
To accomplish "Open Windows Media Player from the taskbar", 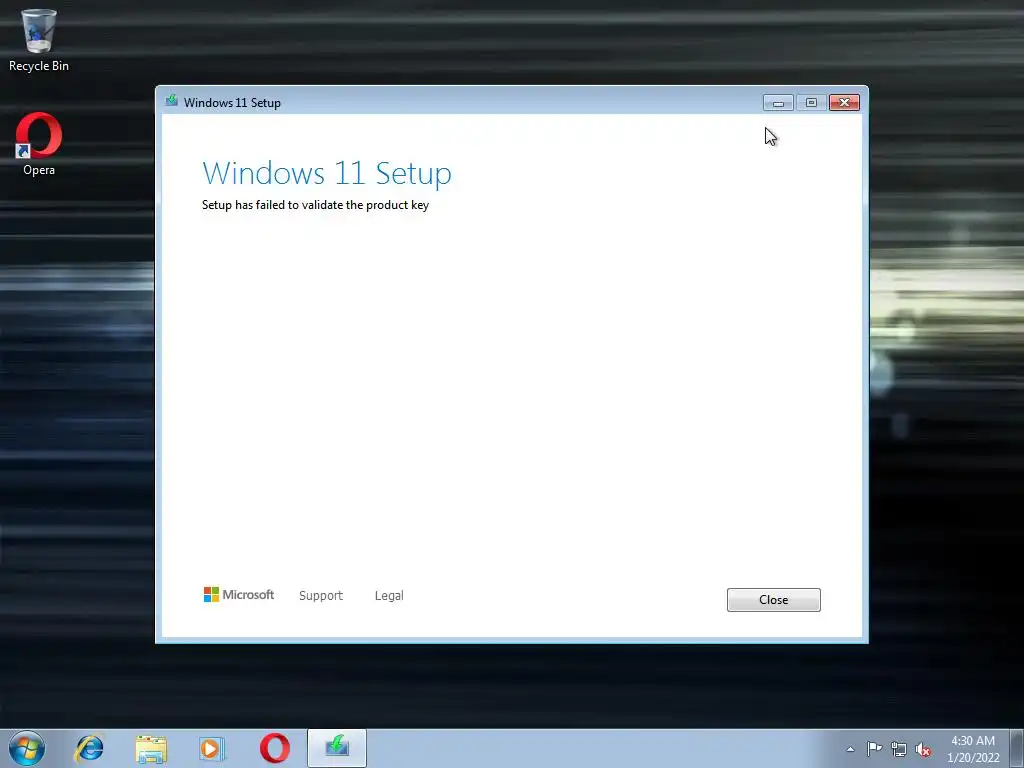I will tap(212, 748).
